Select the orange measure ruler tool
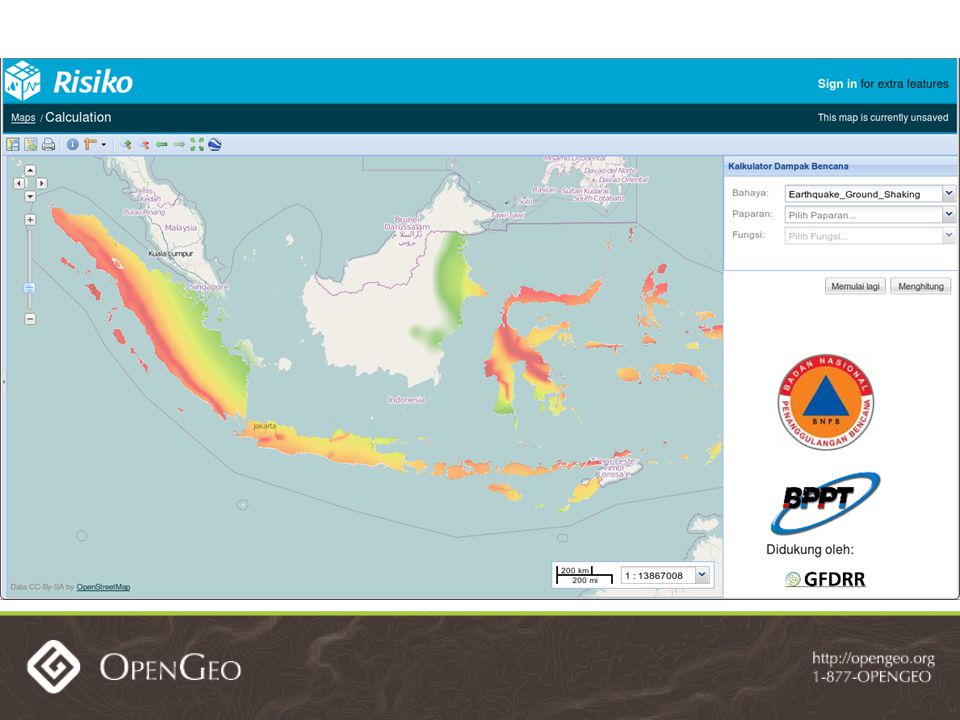Screen dimensions: 960x720 coord(90,144)
